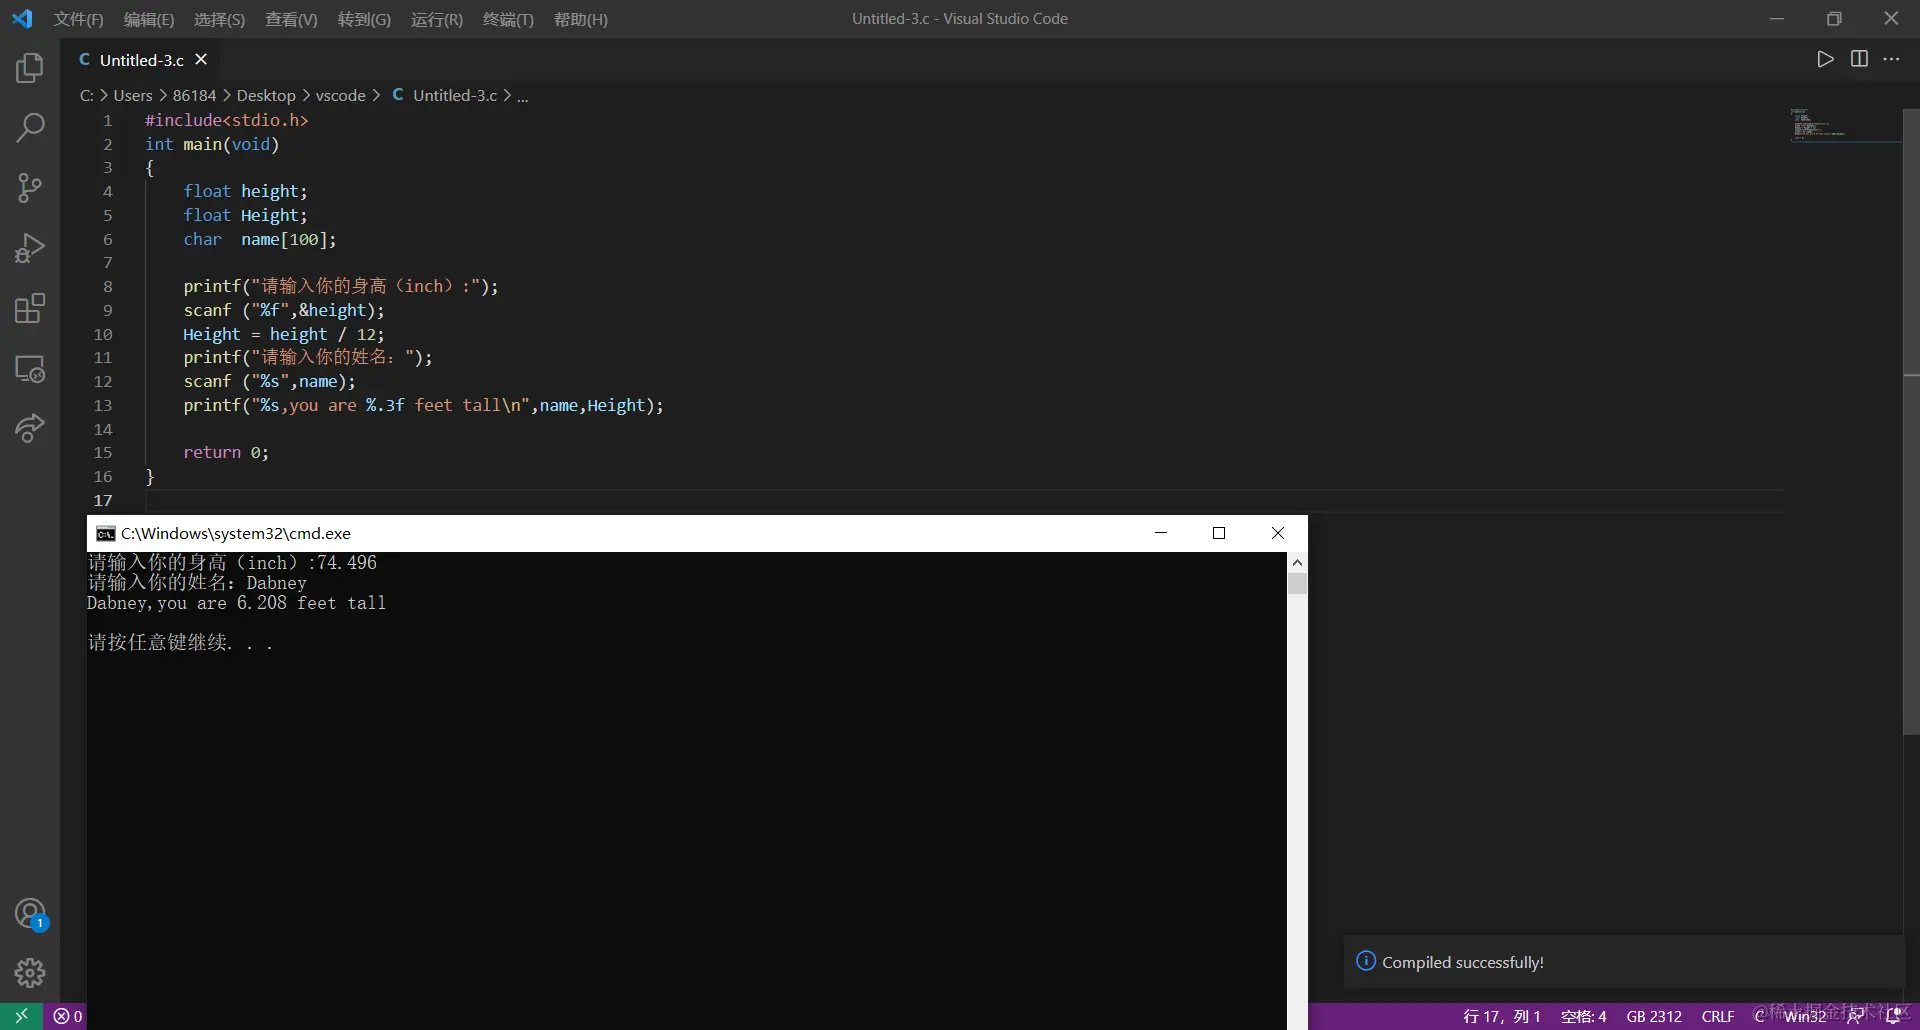This screenshot has width=1920, height=1030.
Task: Expand the C: breadcrumb segment
Action: [x=87, y=96]
